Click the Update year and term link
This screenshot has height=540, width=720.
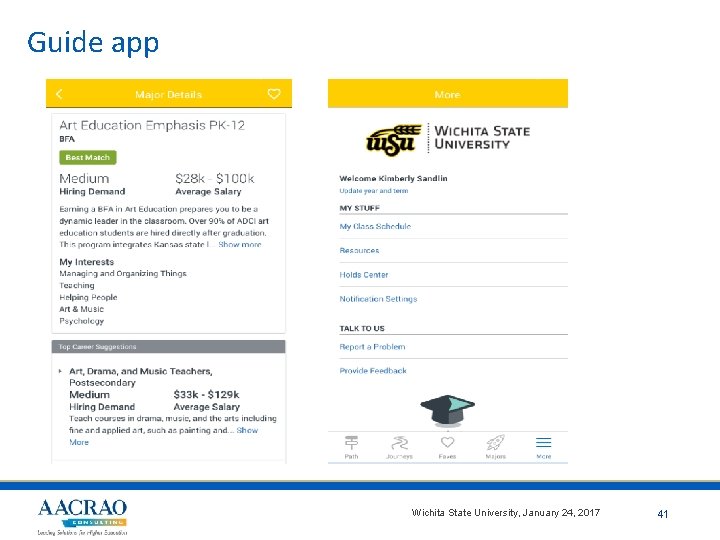[374, 191]
